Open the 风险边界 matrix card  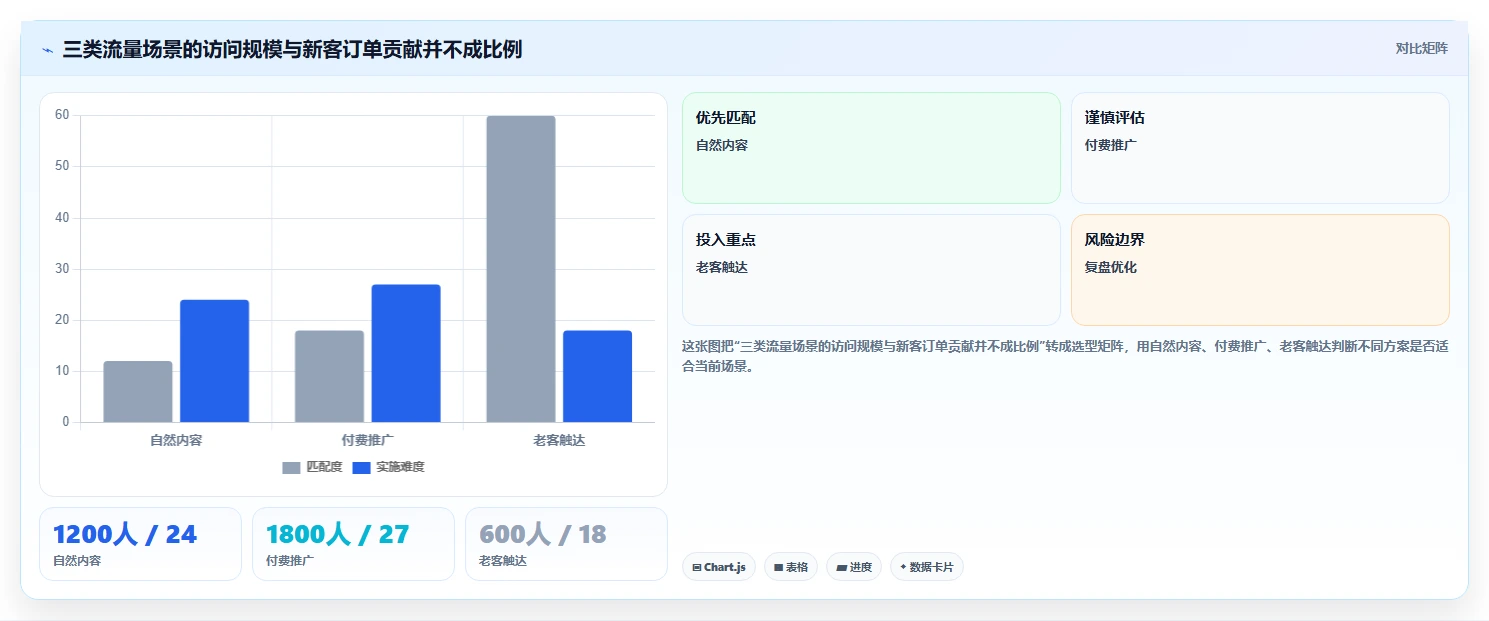pos(1260,270)
